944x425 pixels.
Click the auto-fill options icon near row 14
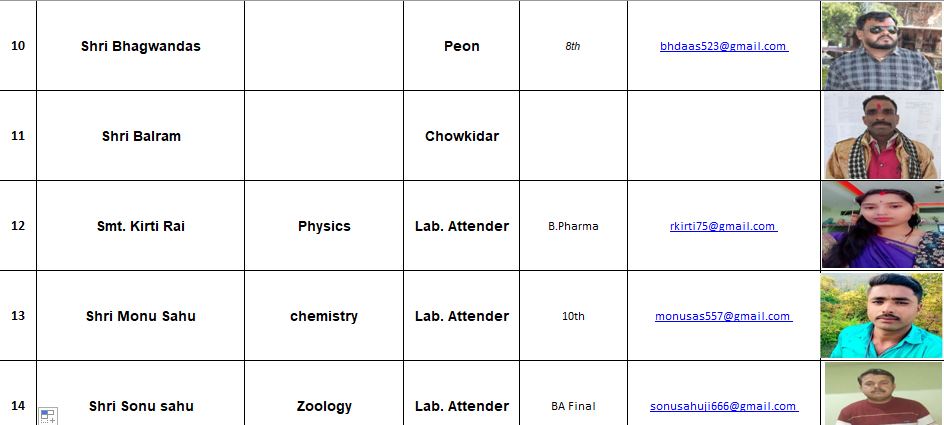click(x=48, y=416)
